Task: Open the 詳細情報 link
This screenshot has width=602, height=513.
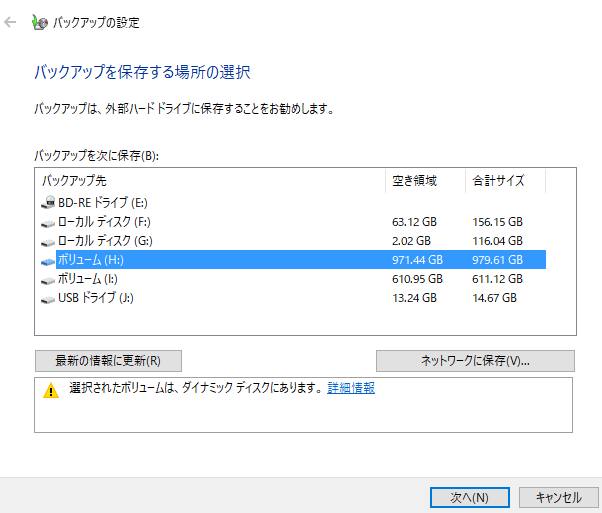Action: (x=351, y=388)
